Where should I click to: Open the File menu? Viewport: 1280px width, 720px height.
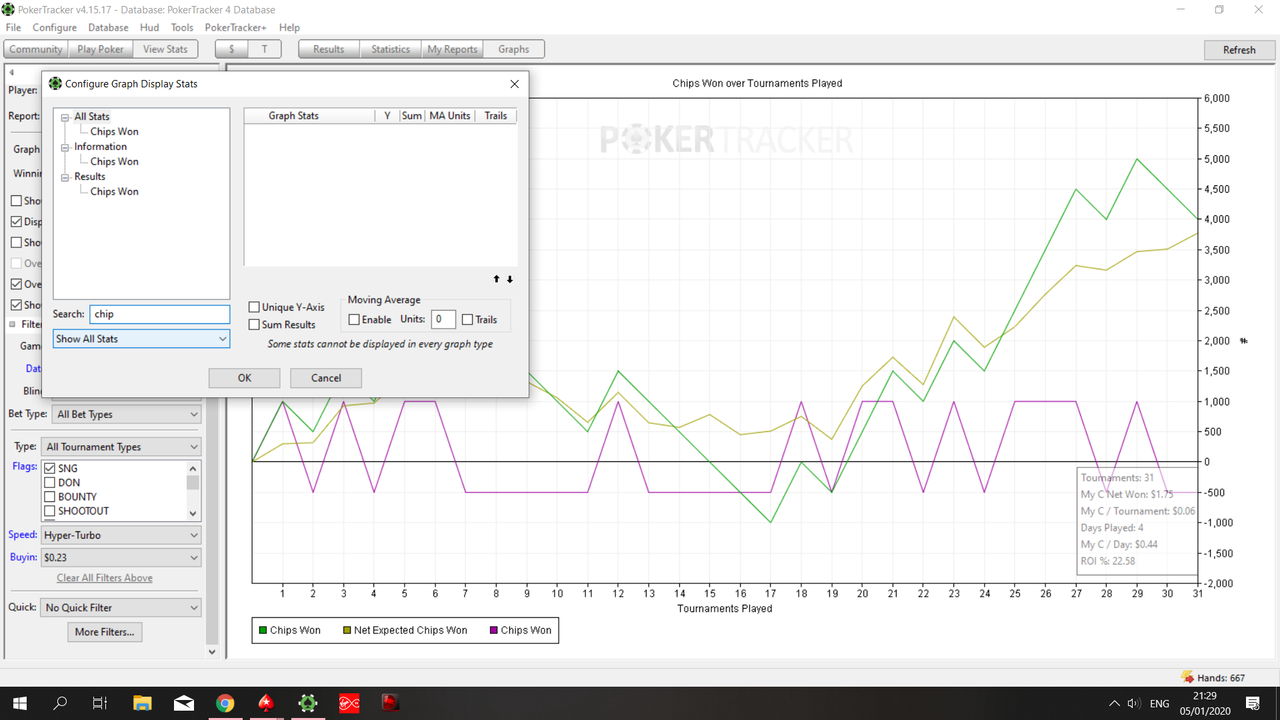point(13,28)
